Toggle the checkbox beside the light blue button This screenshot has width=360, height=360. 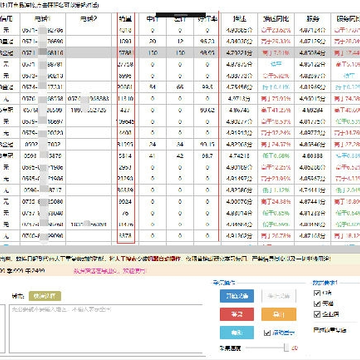pos(267,333)
